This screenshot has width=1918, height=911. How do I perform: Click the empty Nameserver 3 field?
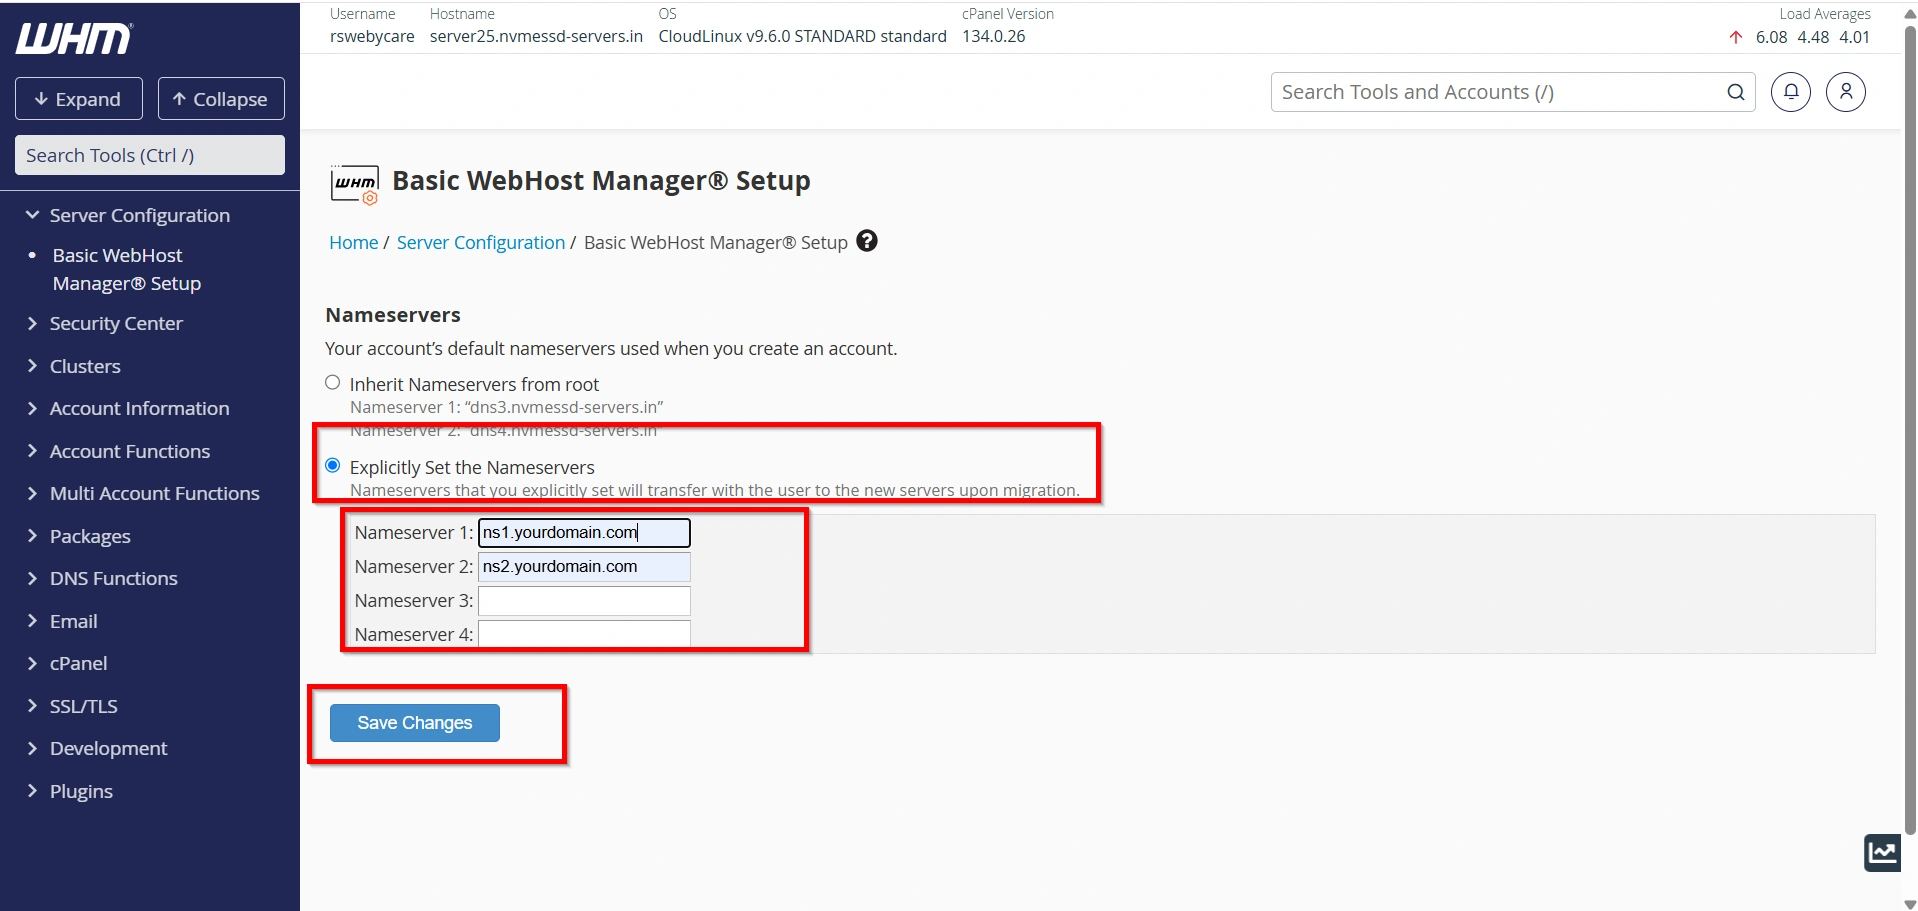click(584, 600)
